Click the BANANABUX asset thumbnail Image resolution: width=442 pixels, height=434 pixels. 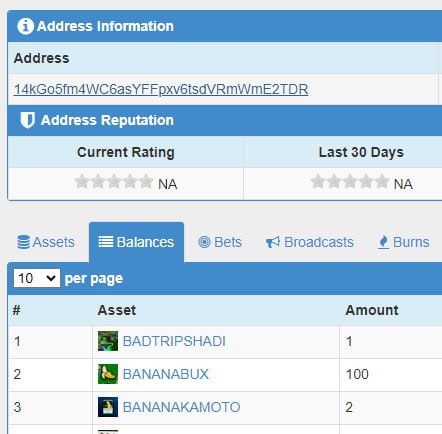pyautogui.click(x=108, y=374)
